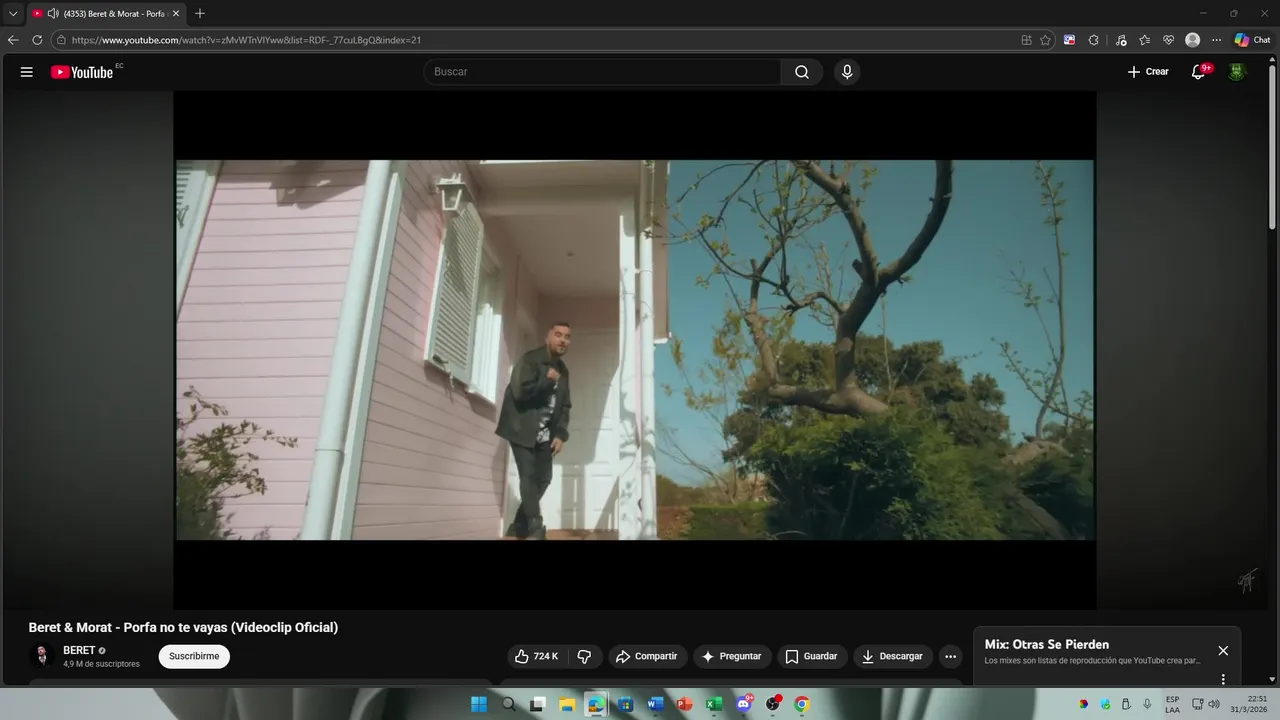Screen dimensions: 1280x720
Task: Open PowerPoint from the taskbar
Action: pyautogui.click(x=685, y=704)
